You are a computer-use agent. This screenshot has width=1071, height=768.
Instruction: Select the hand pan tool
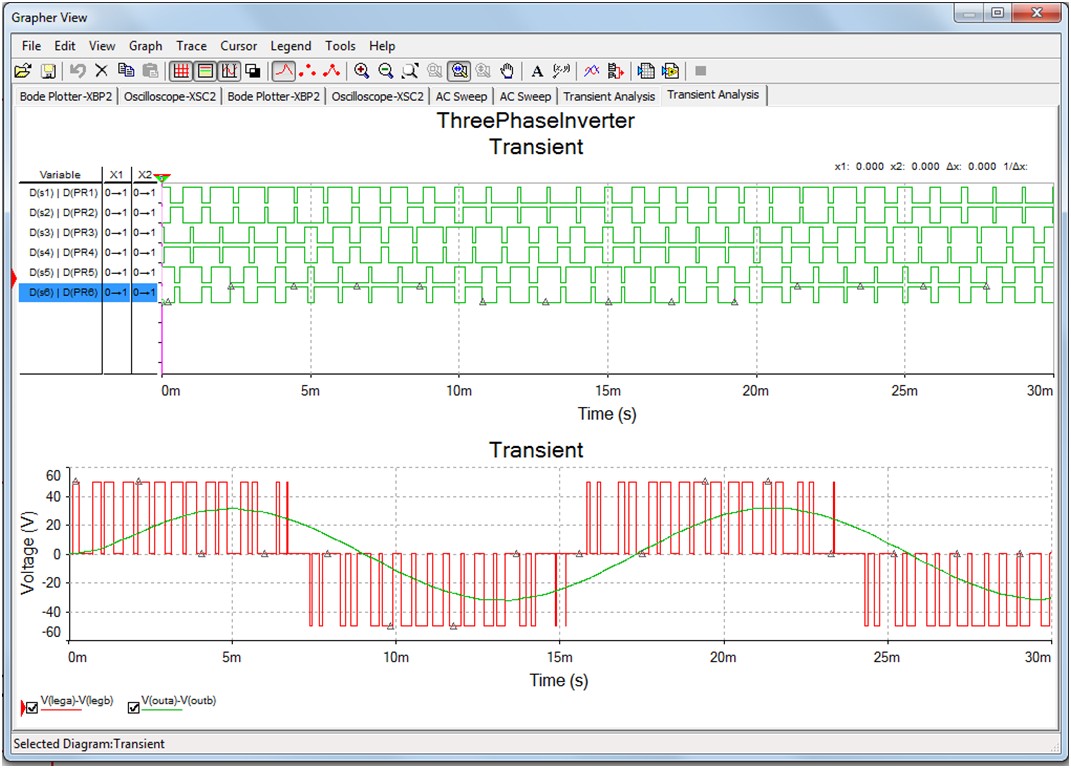506,70
